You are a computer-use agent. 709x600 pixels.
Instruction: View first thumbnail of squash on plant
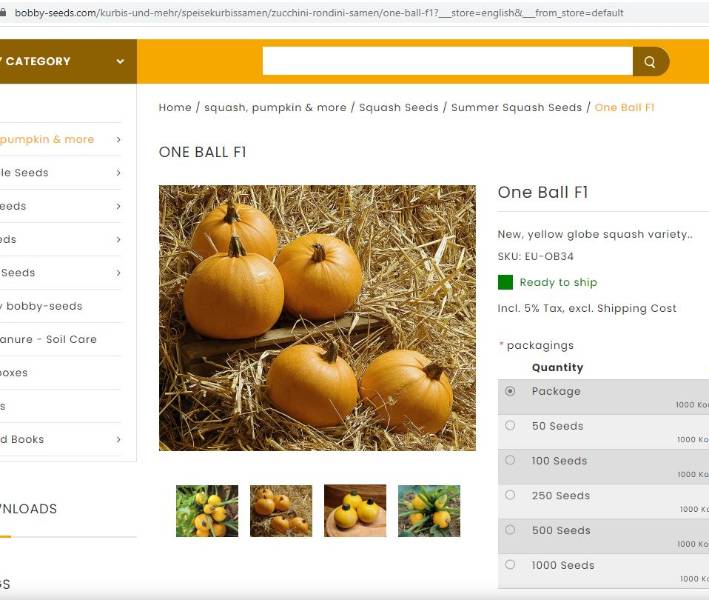coord(207,511)
